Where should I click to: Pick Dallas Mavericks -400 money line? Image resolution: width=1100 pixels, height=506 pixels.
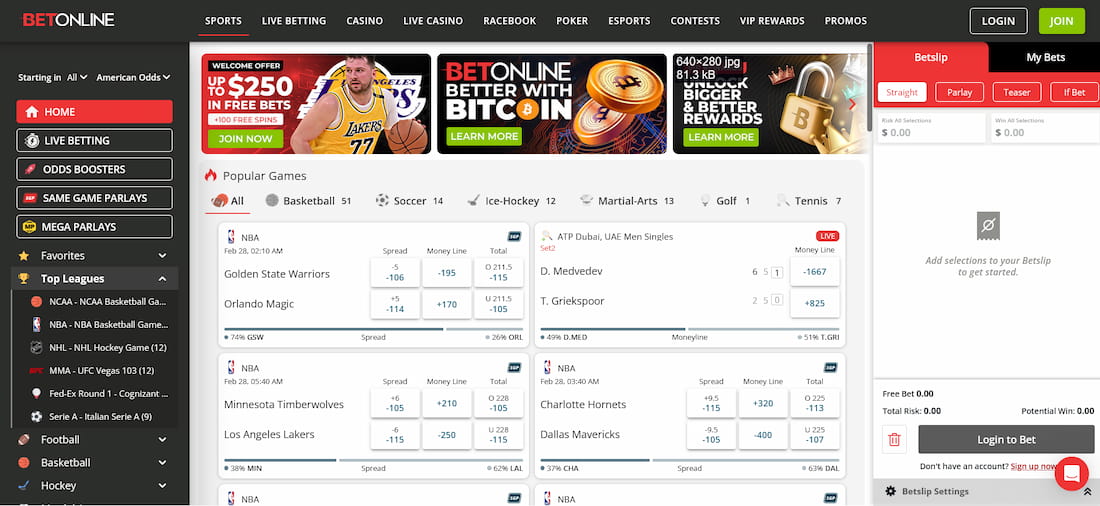pos(763,435)
